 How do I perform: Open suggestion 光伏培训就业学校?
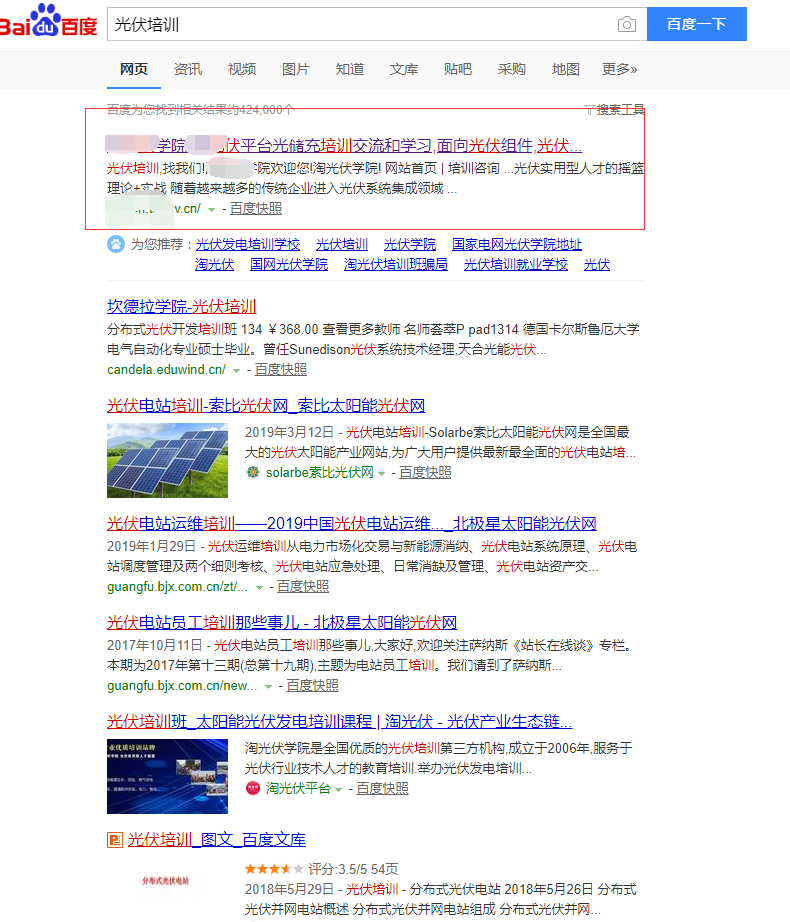pos(516,264)
